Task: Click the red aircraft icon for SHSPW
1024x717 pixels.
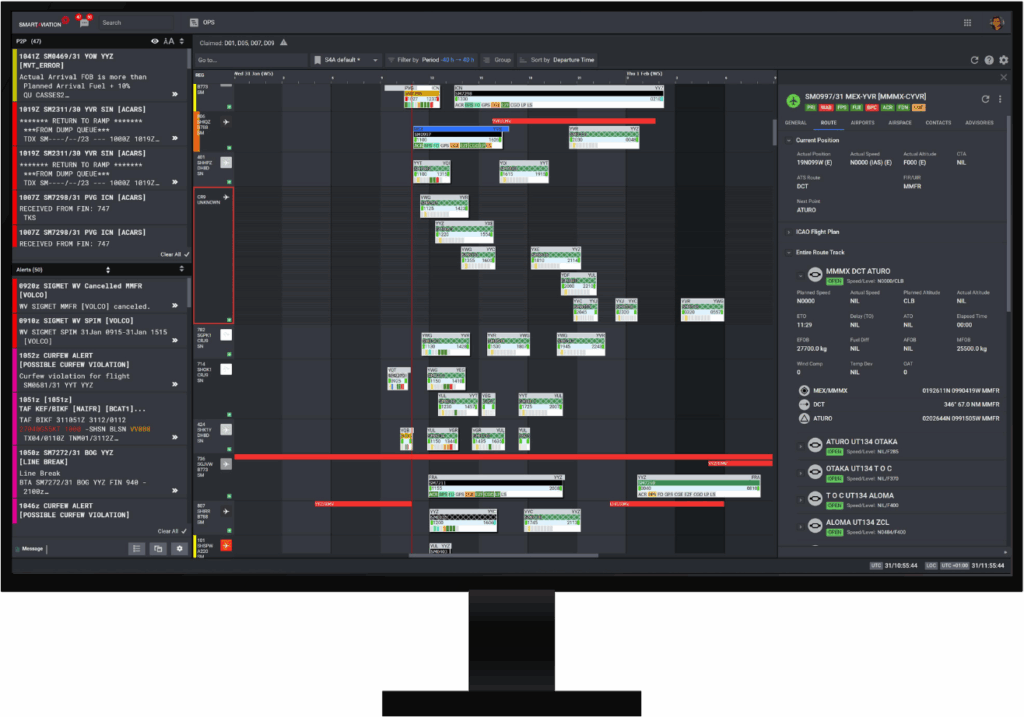Action: [226, 545]
